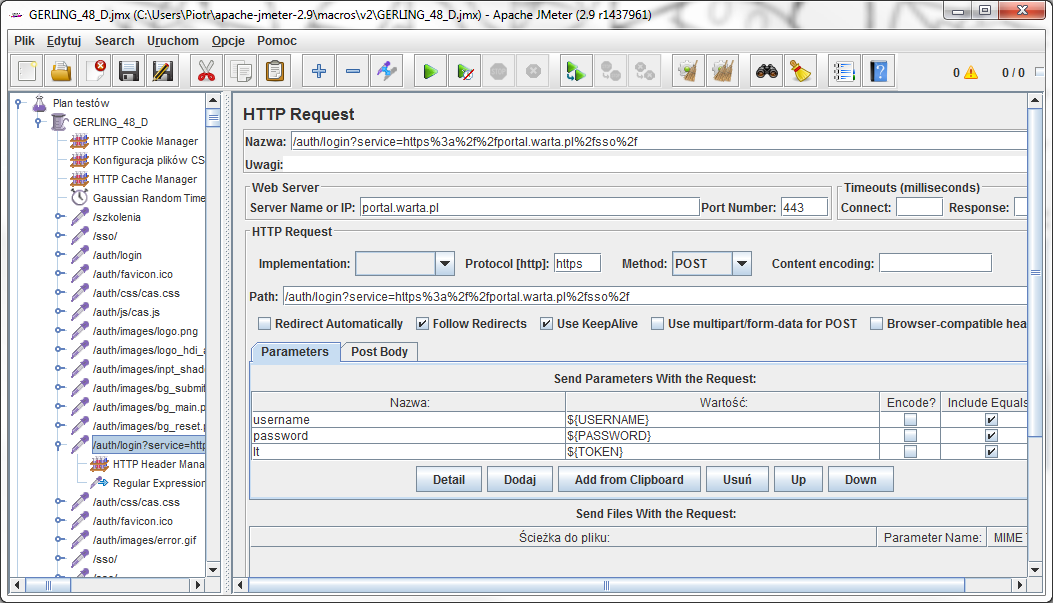Open the Method POST dropdown
This screenshot has width=1053, height=603.
[741, 264]
